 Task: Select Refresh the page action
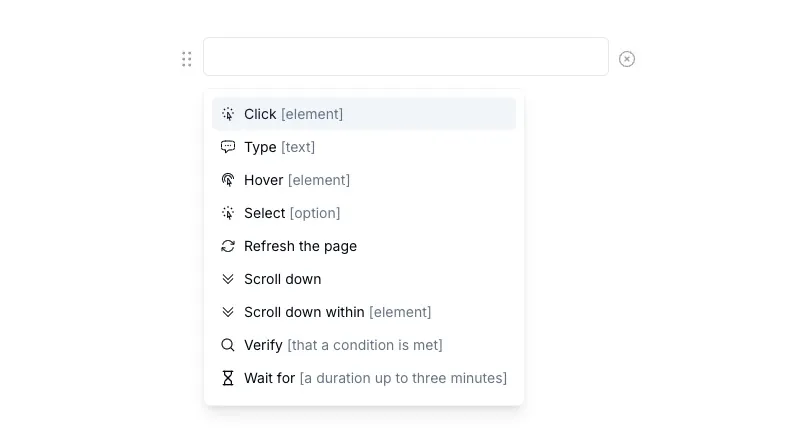(x=300, y=246)
